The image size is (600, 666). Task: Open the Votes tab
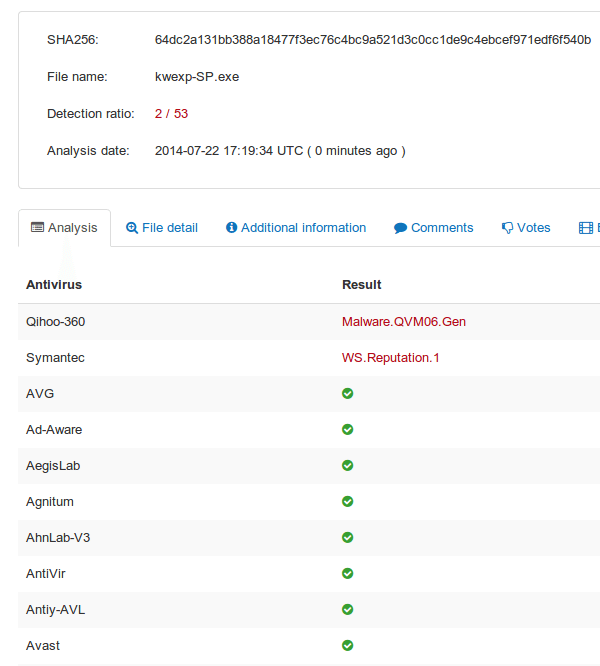pyautogui.click(x=526, y=228)
